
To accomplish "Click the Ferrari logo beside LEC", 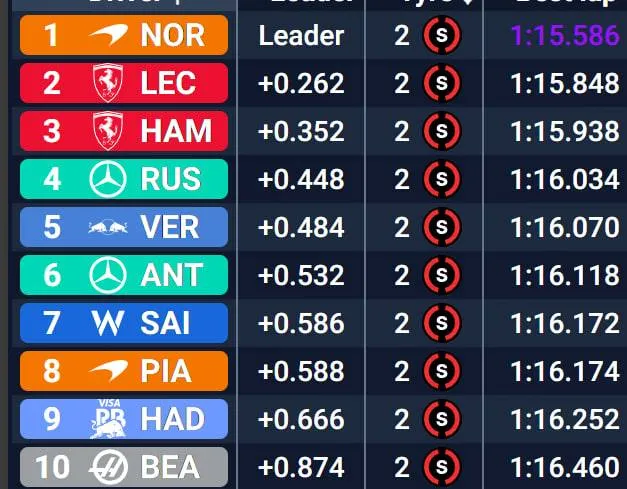I will tap(107, 83).
